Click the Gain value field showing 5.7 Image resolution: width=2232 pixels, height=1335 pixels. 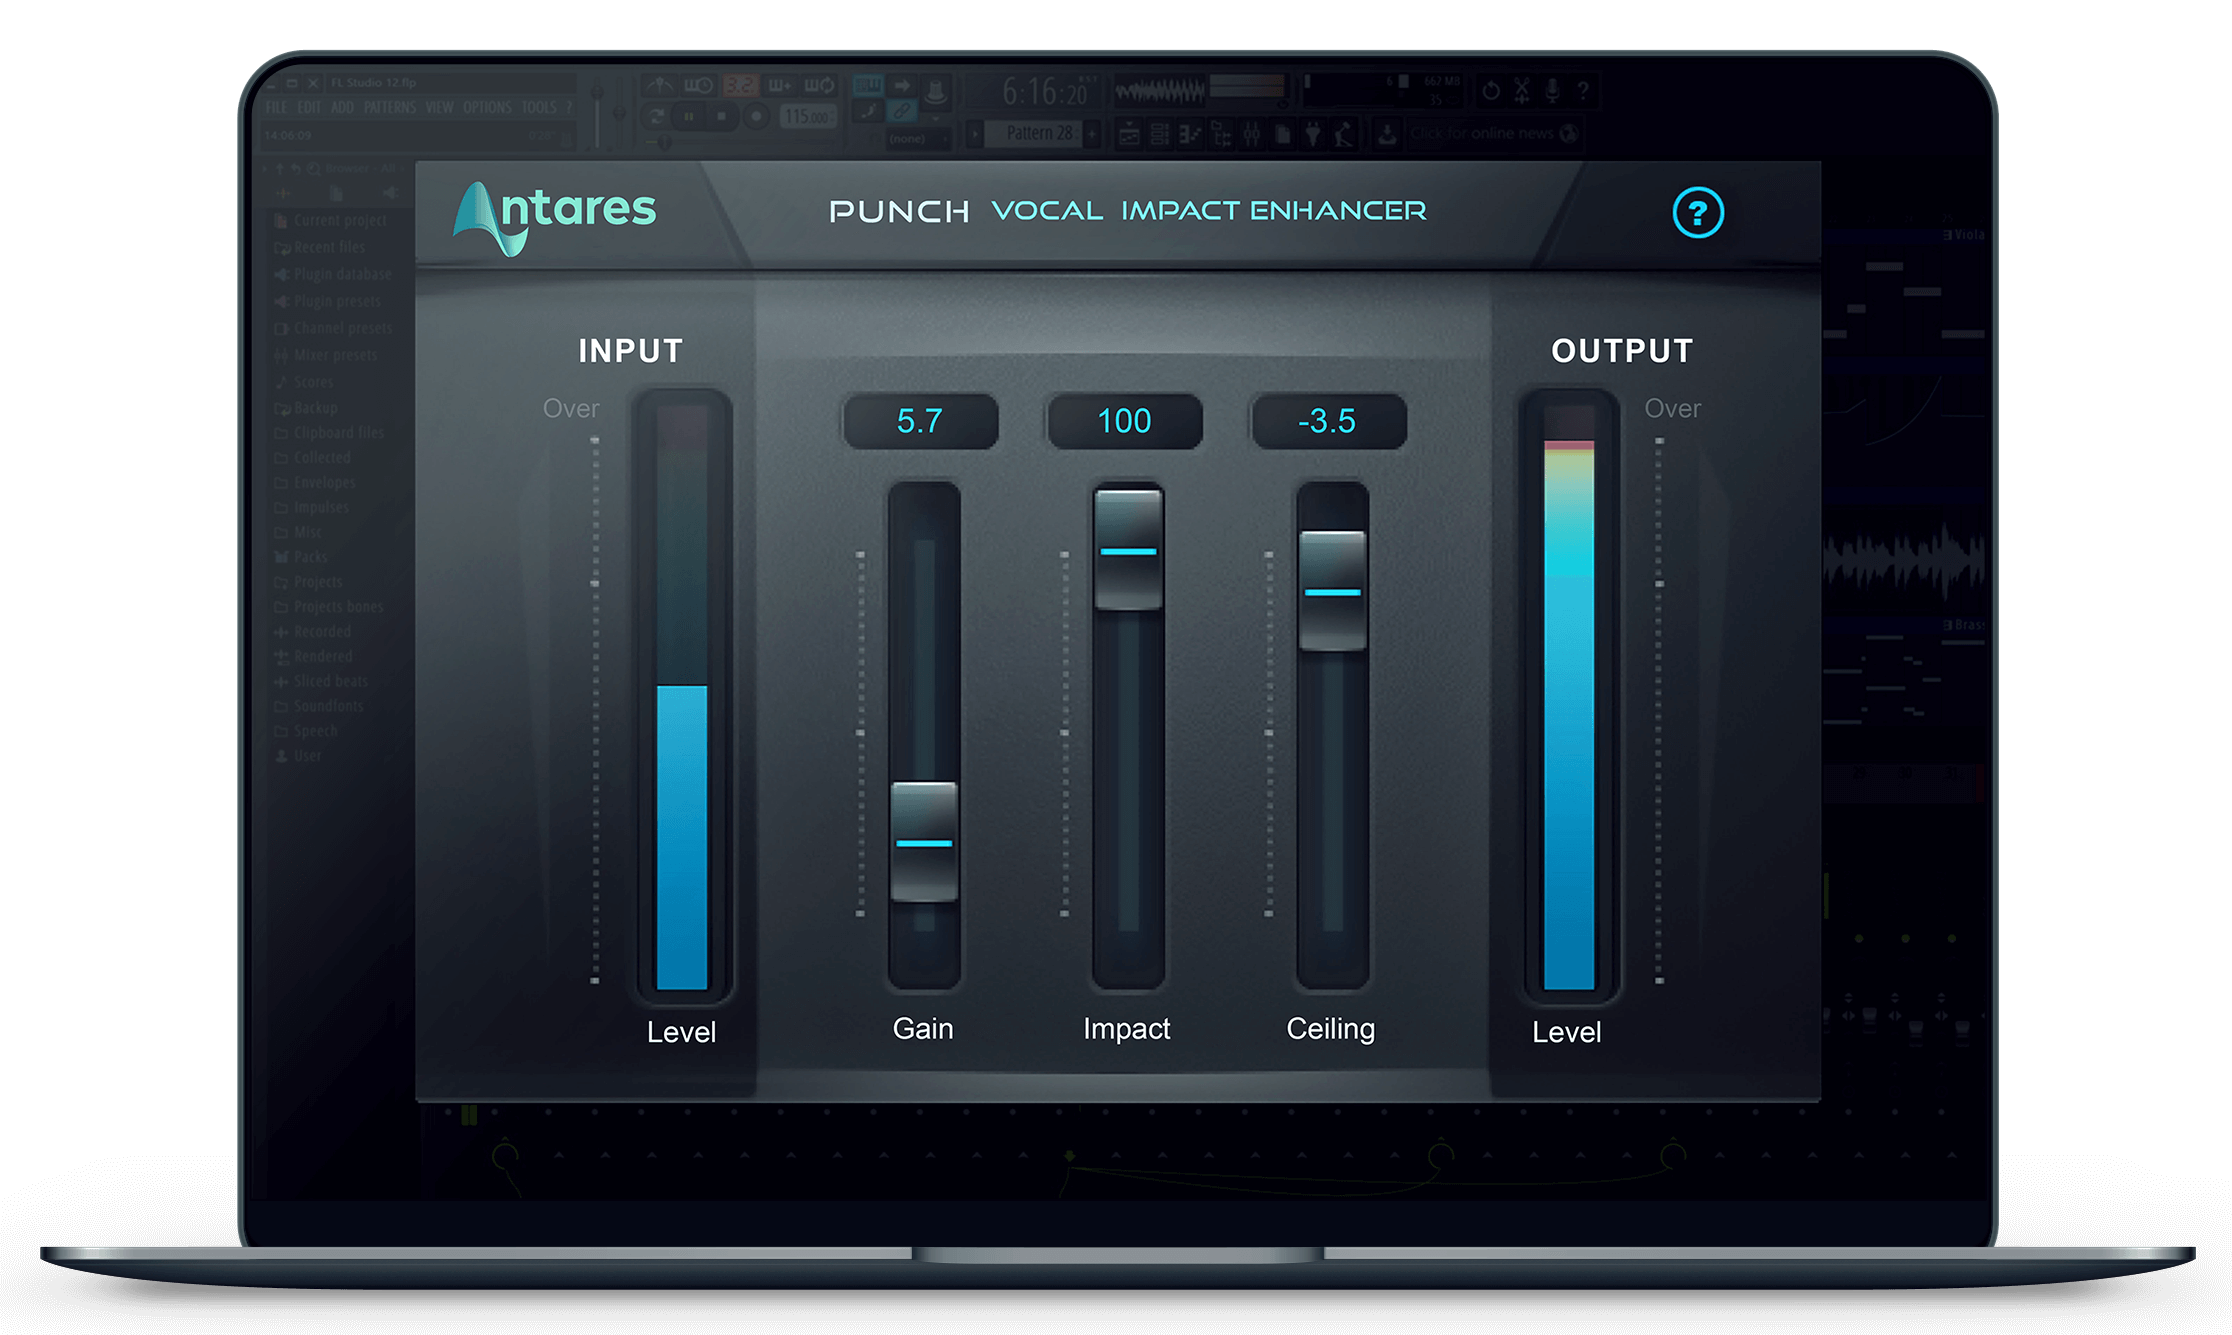pos(920,421)
